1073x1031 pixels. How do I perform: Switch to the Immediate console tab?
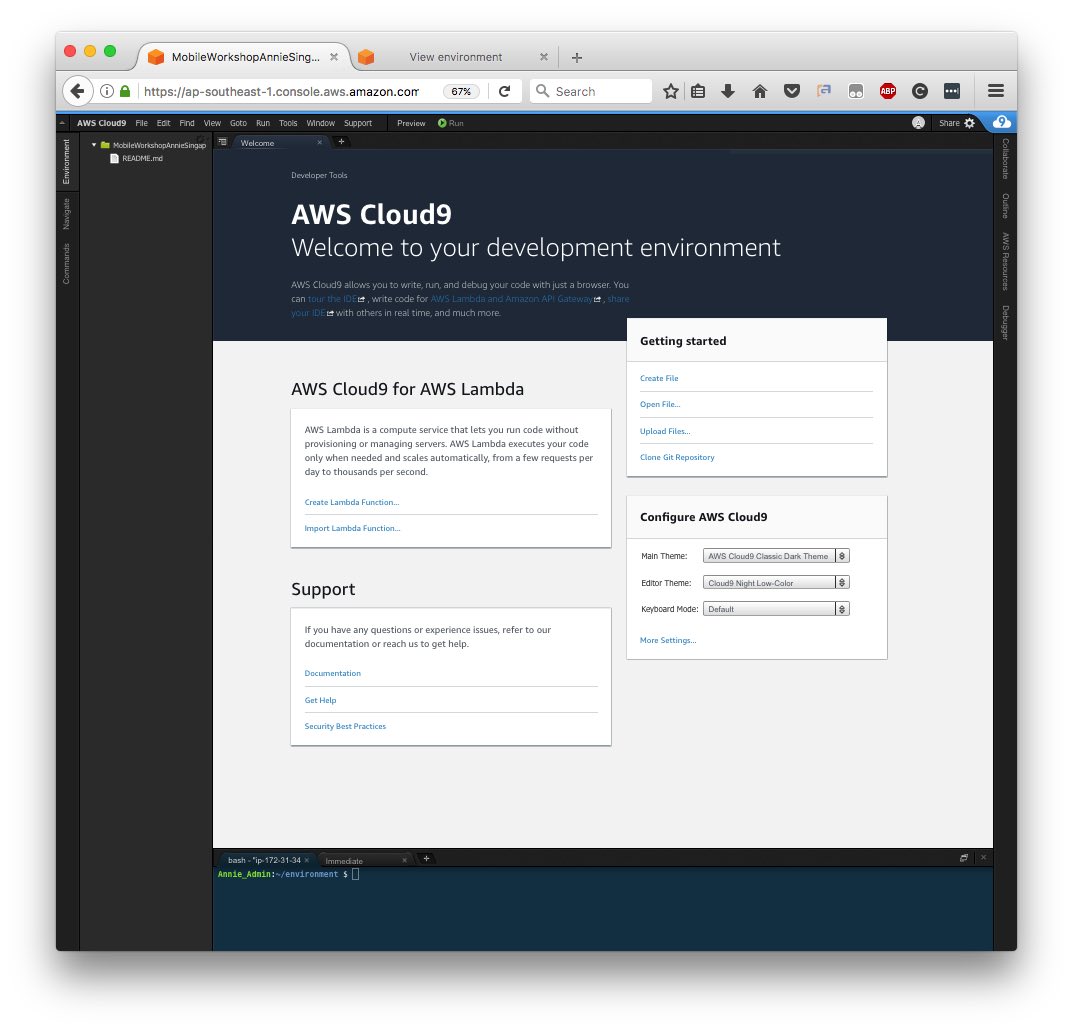point(365,861)
